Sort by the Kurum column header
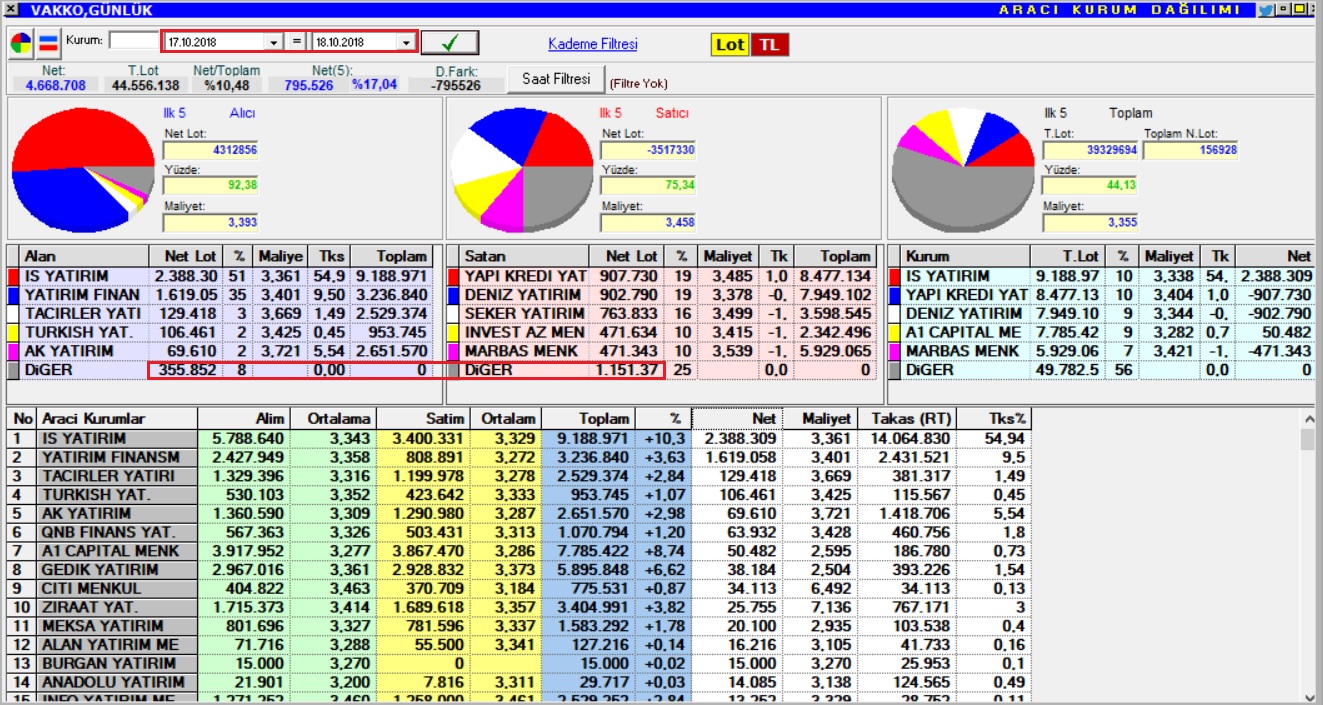This screenshot has height=705, width=1323. pos(965,256)
